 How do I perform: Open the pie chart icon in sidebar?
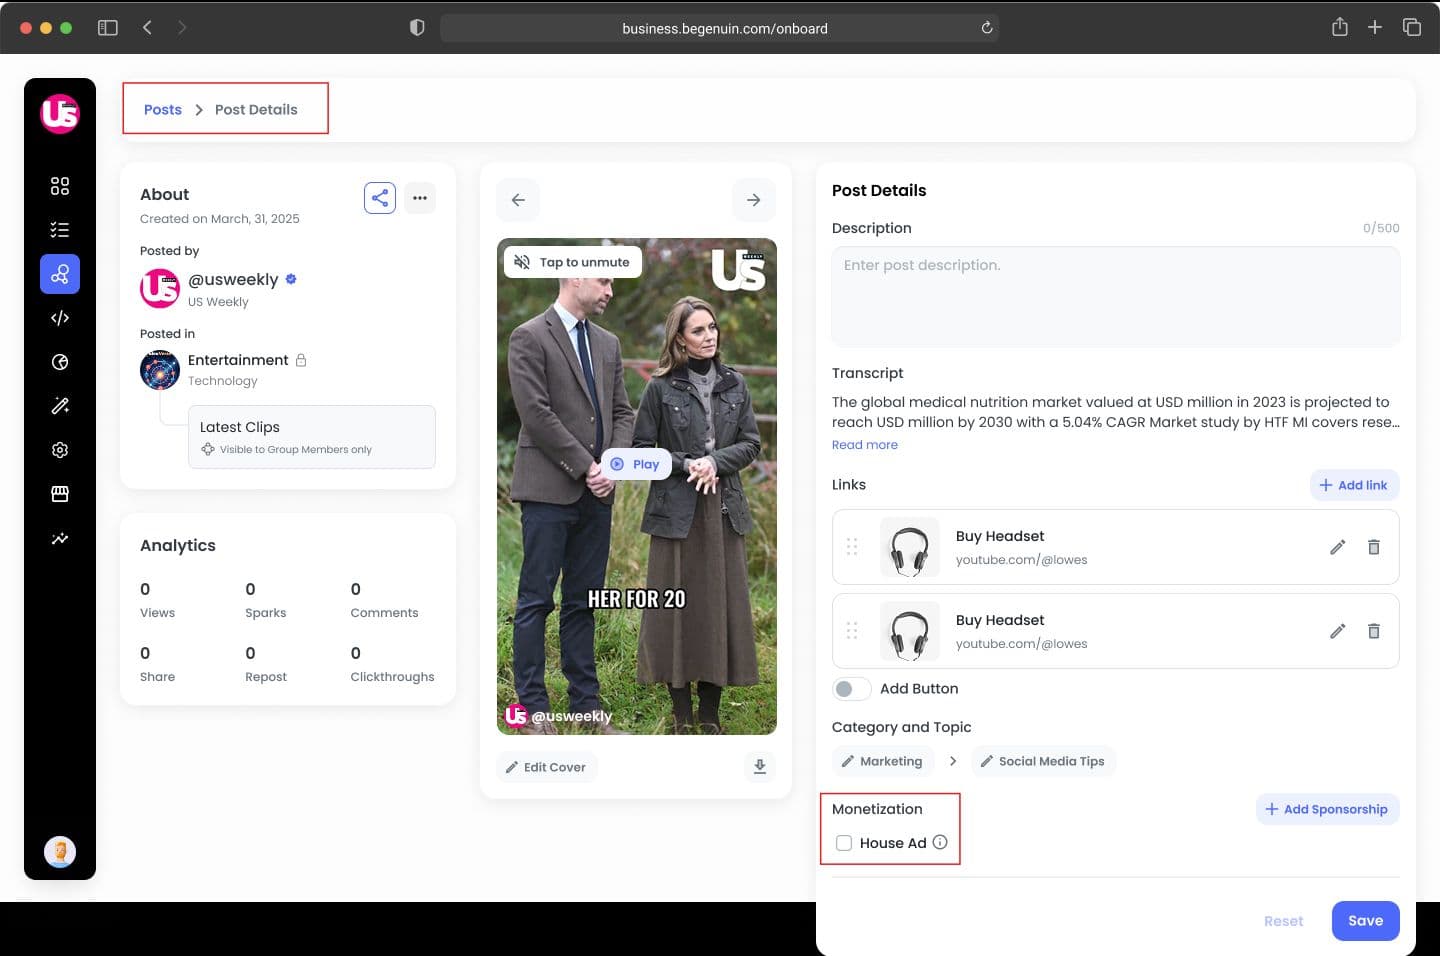coord(60,362)
